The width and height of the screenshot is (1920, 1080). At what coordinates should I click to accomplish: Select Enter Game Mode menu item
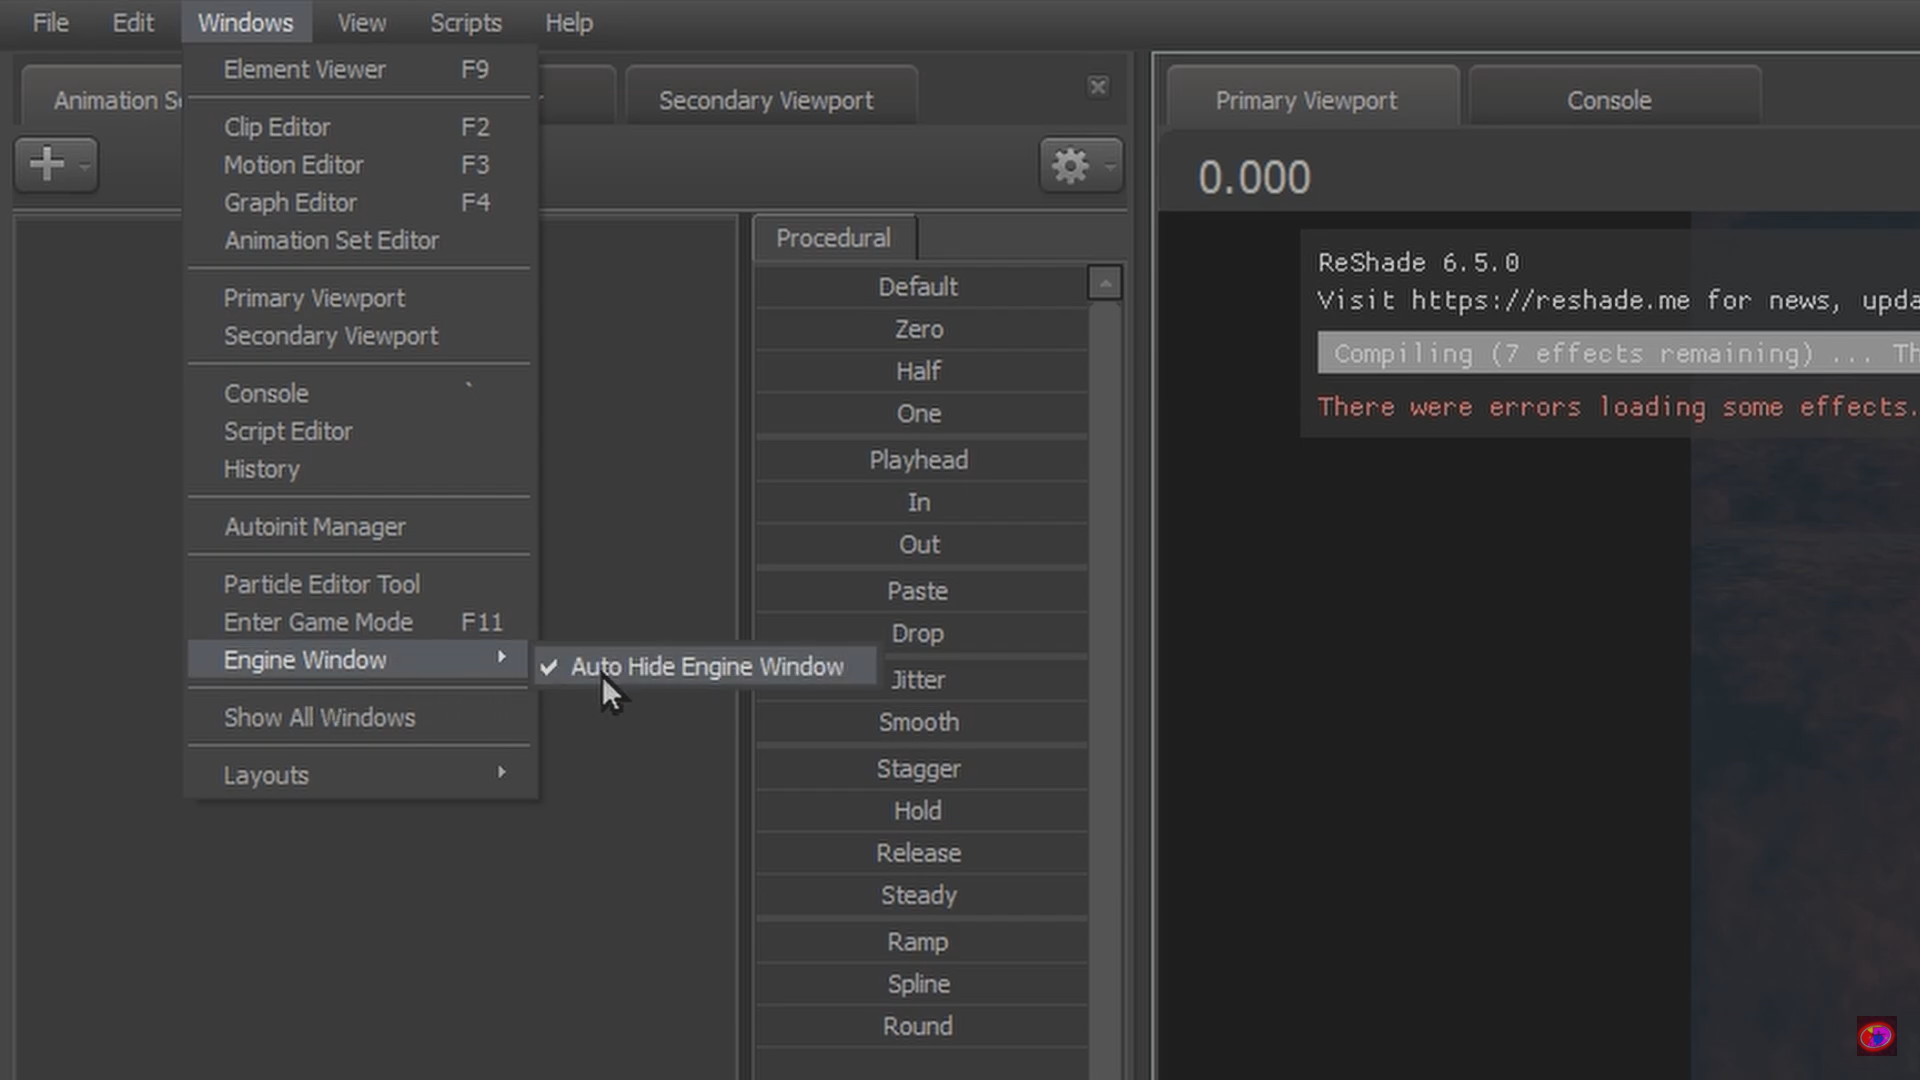[x=318, y=622]
